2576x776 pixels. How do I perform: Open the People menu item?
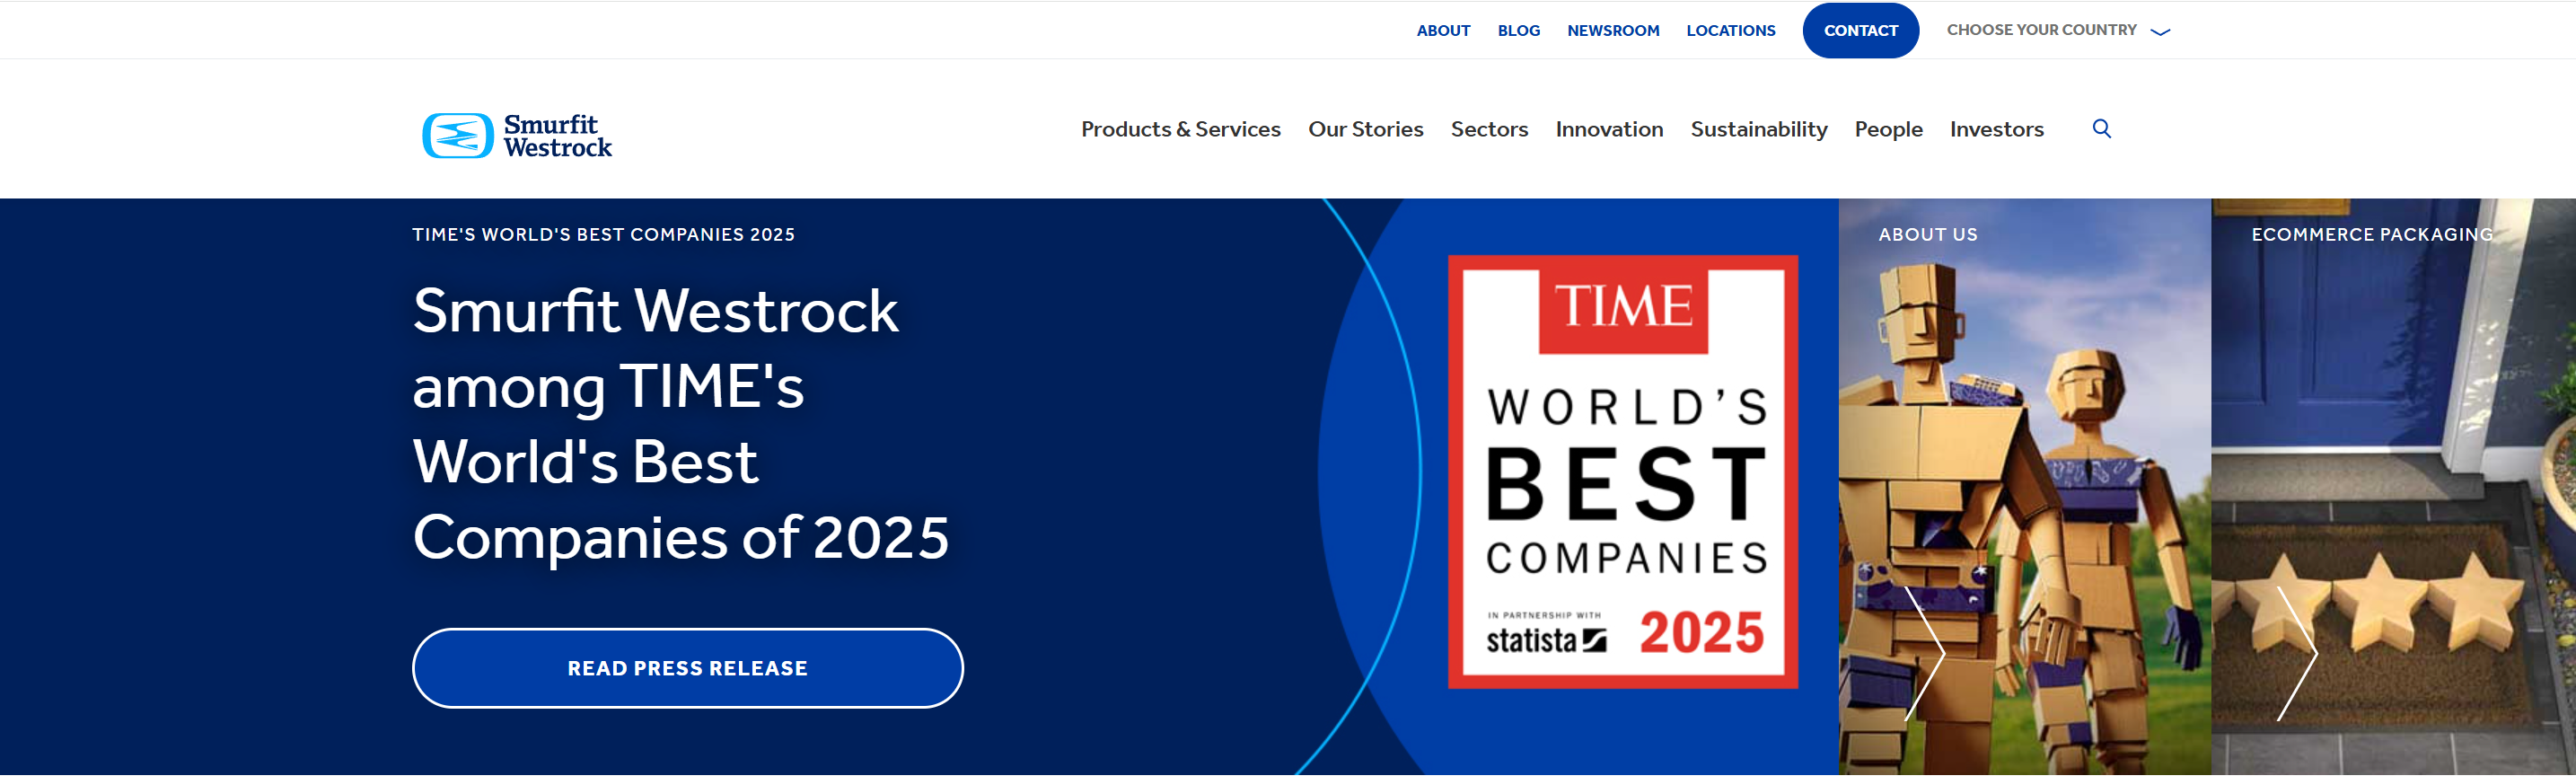pyautogui.click(x=1888, y=129)
